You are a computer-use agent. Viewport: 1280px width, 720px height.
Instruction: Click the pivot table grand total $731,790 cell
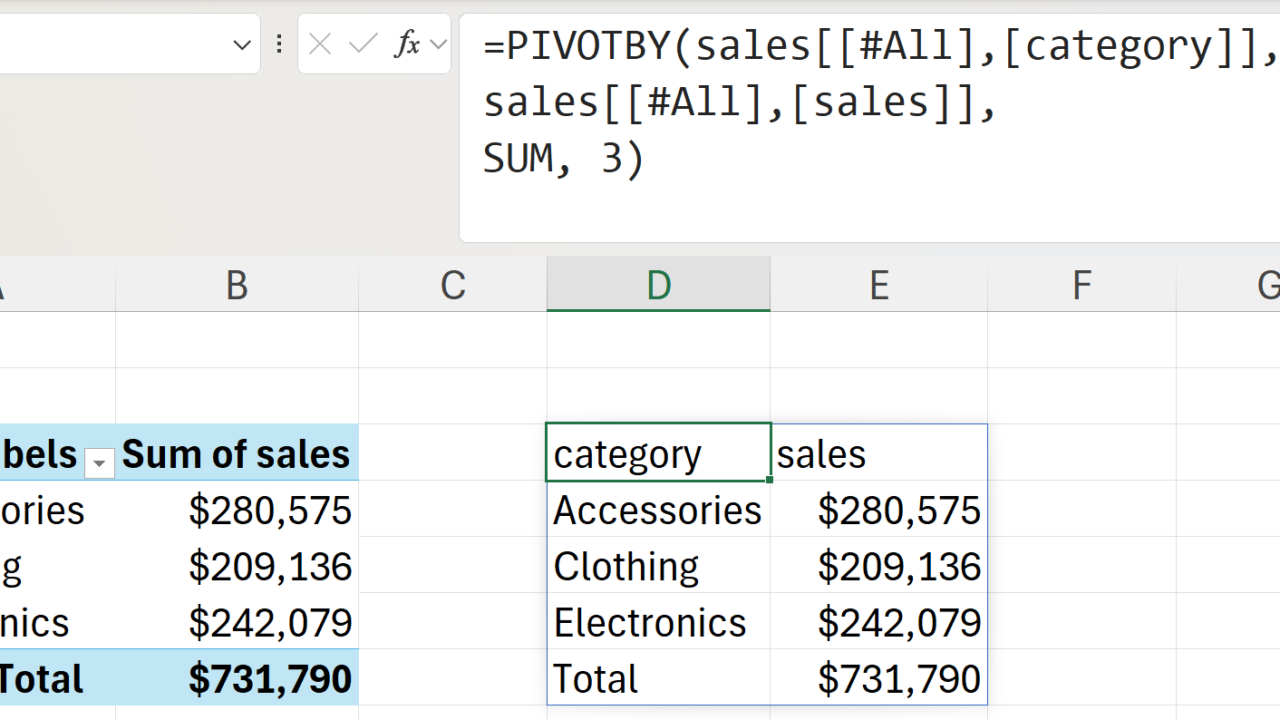236,679
